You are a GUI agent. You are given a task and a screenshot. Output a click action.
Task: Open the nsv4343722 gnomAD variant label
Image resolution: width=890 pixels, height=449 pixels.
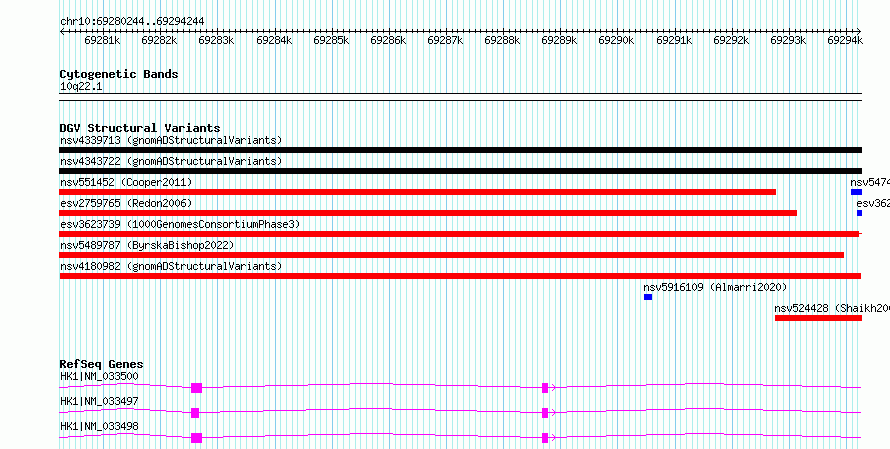tap(171, 161)
